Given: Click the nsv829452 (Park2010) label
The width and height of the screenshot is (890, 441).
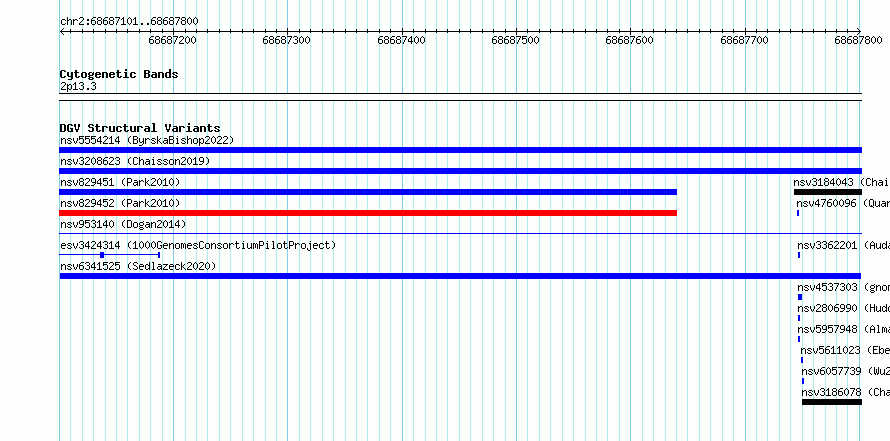Looking at the screenshot, I should click(x=120, y=203).
